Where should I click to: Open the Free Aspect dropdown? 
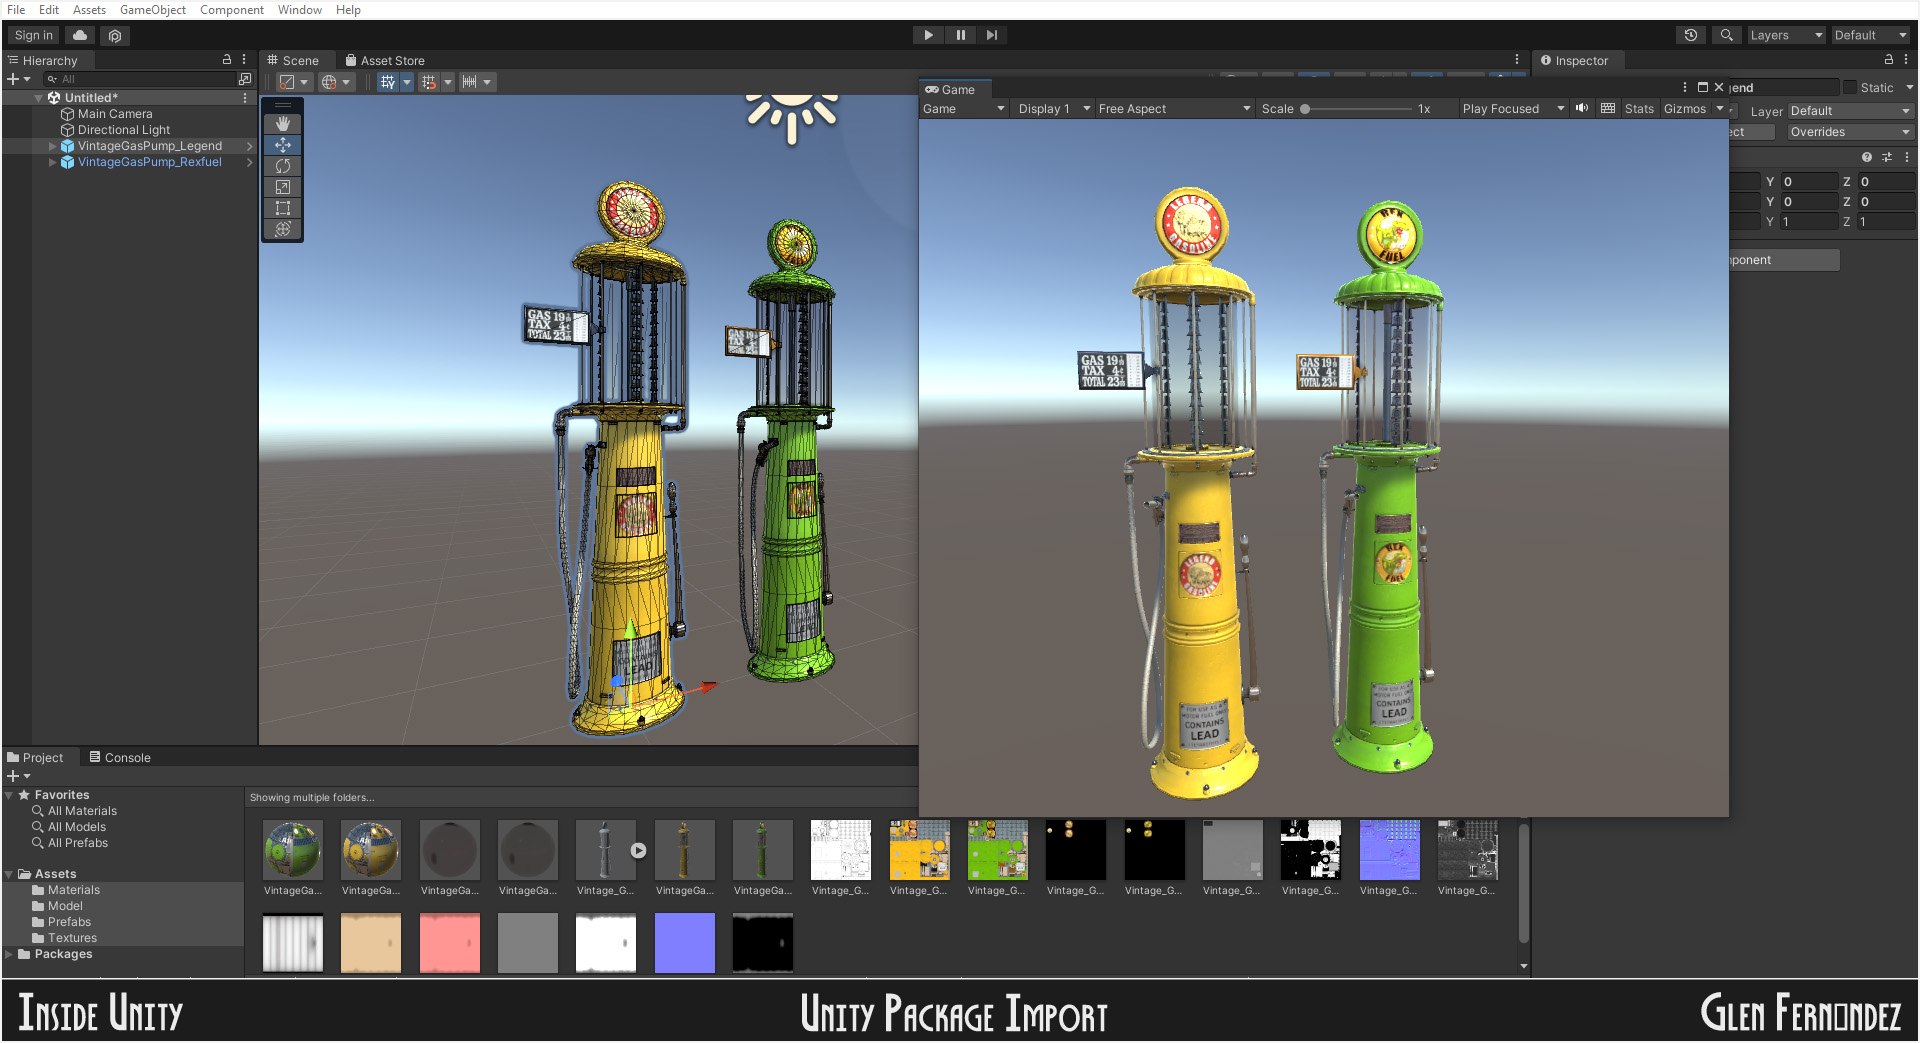point(1174,108)
